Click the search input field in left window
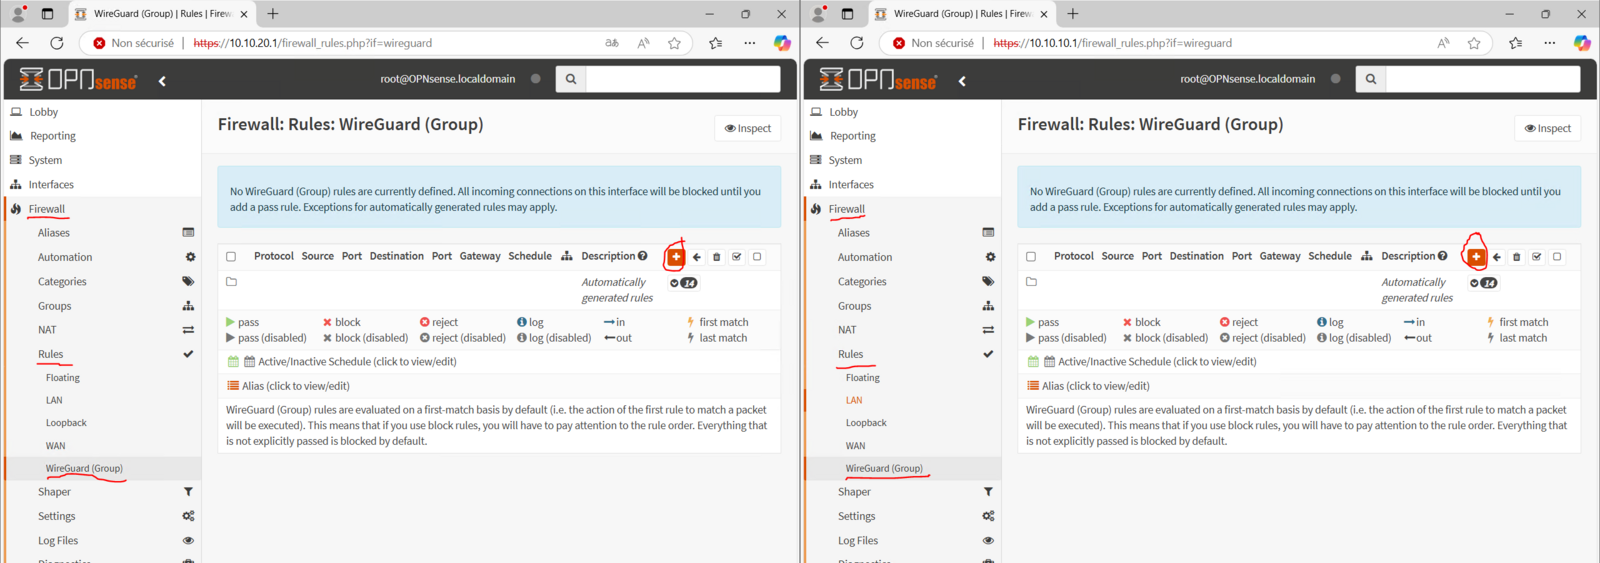 tap(682, 79)
